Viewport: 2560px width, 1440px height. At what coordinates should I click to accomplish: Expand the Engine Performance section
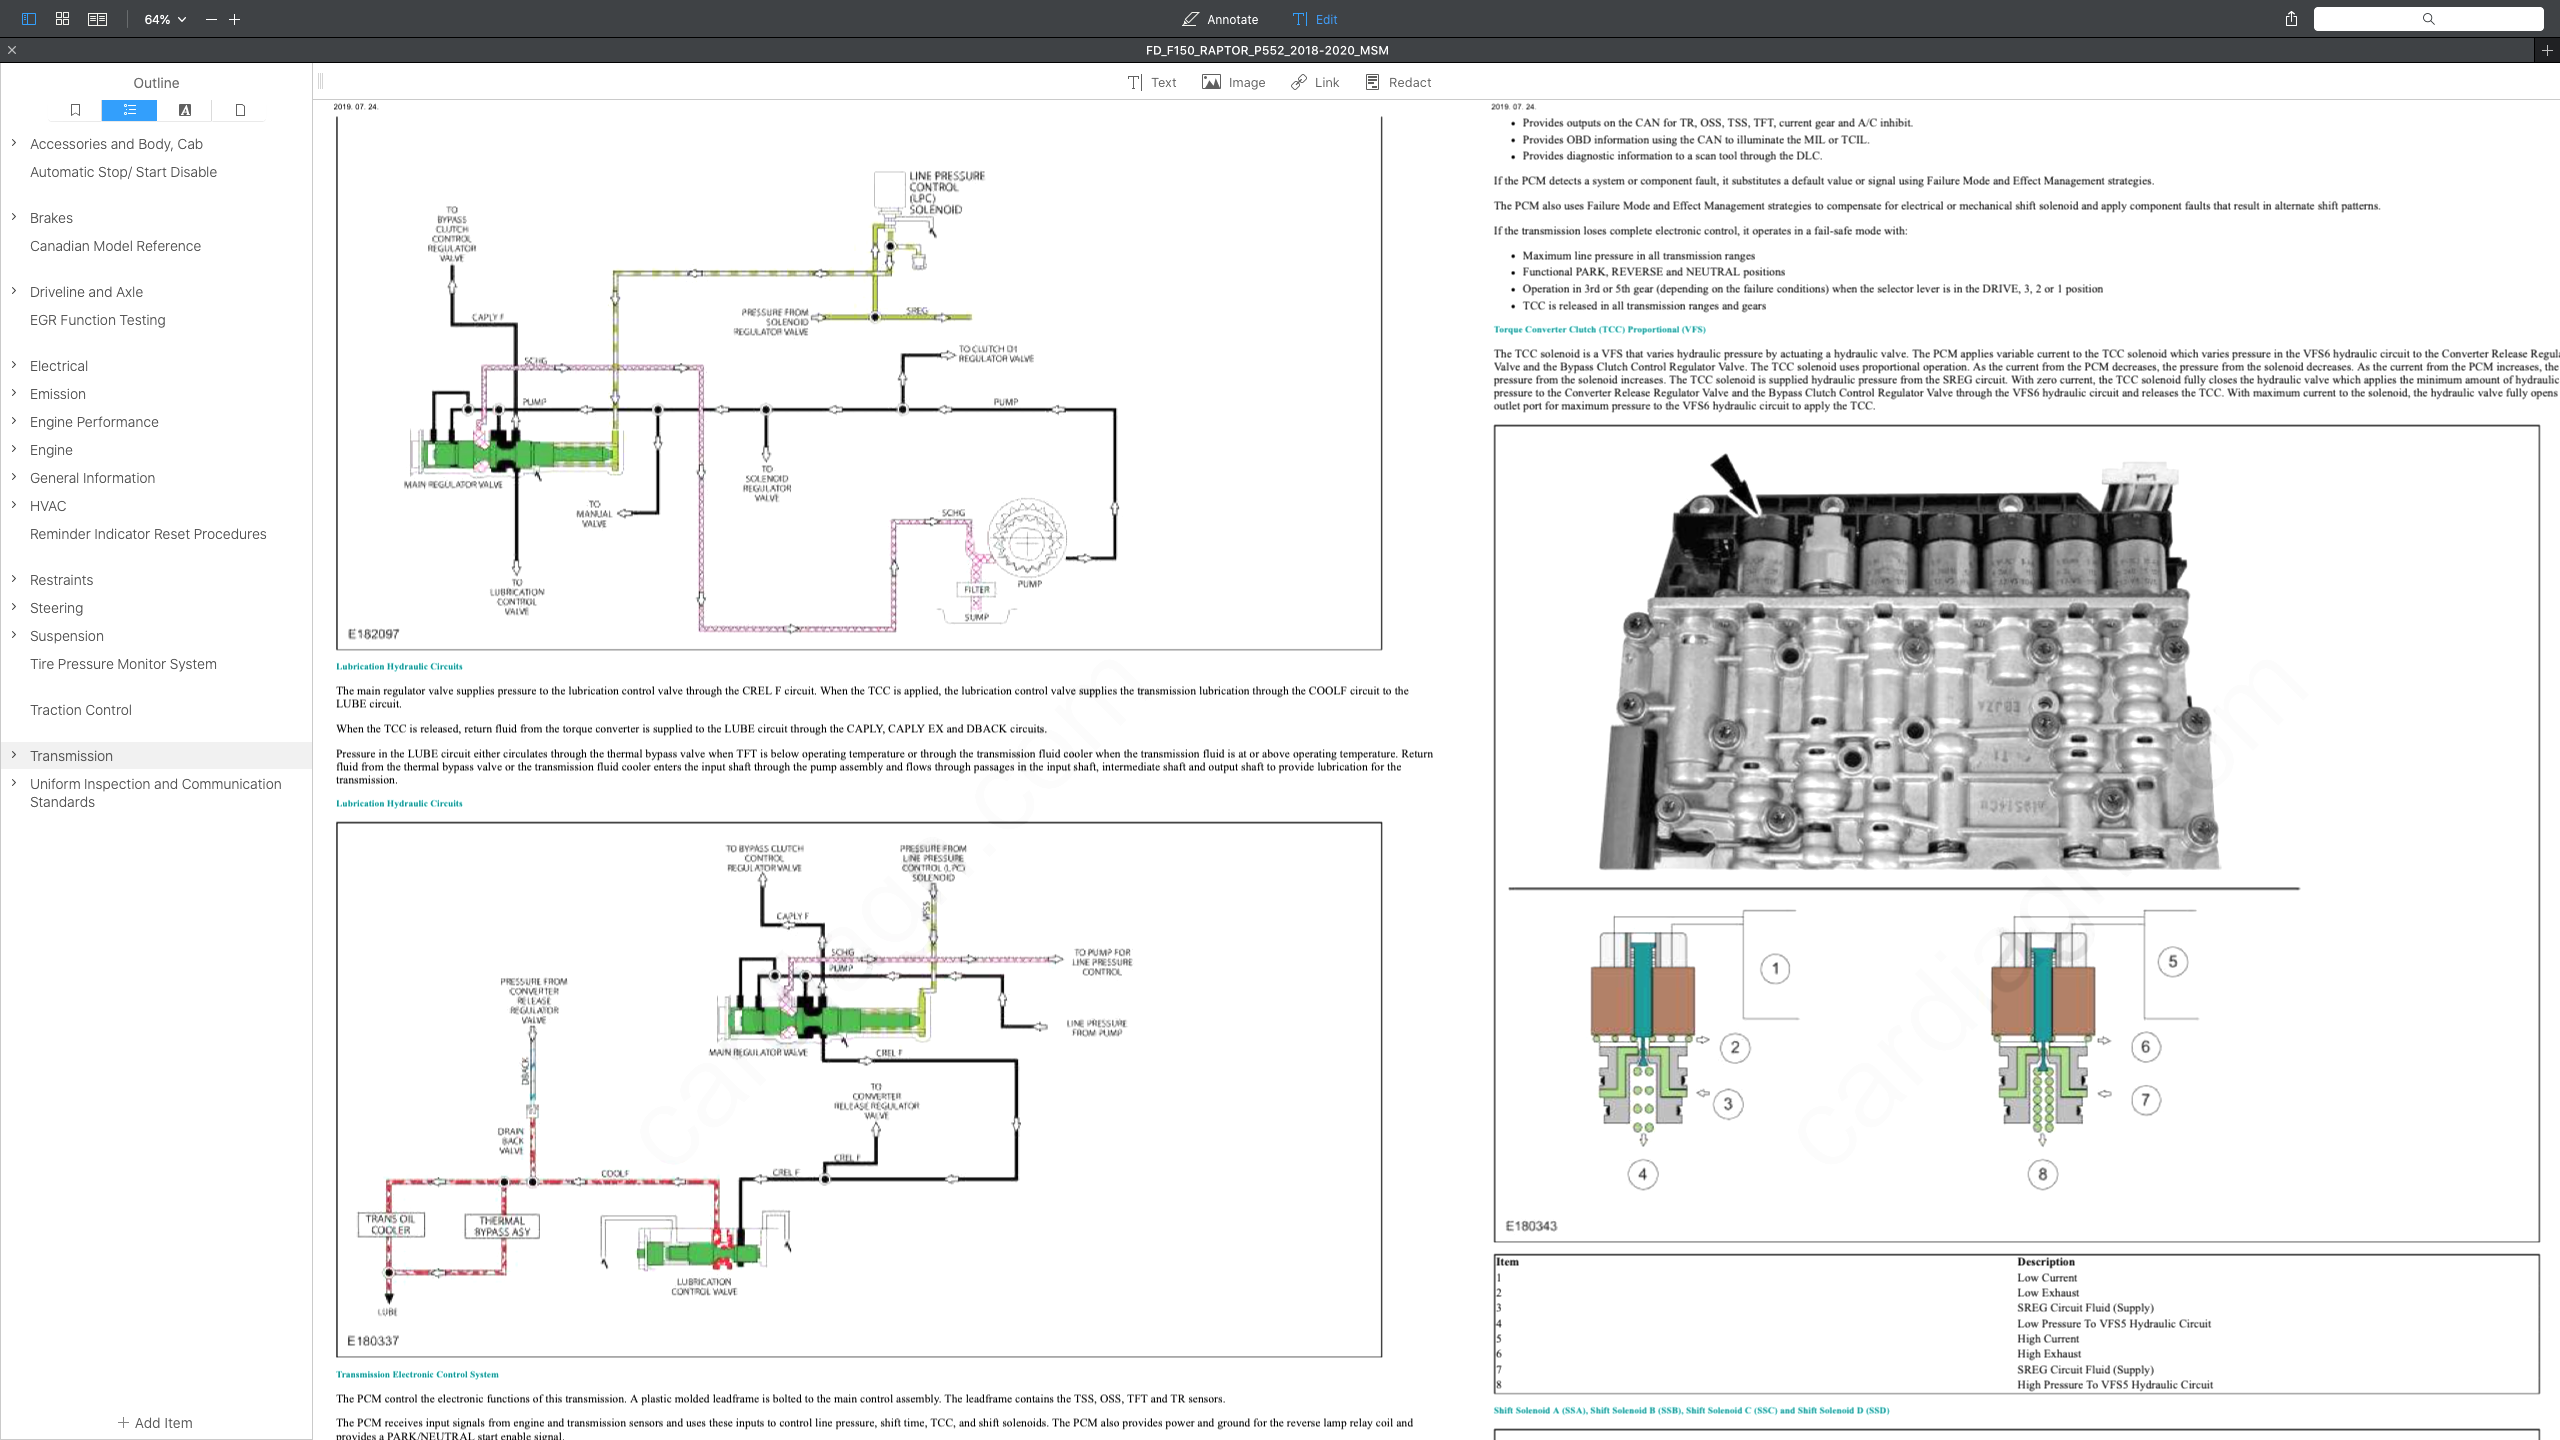tap(14, 421)
